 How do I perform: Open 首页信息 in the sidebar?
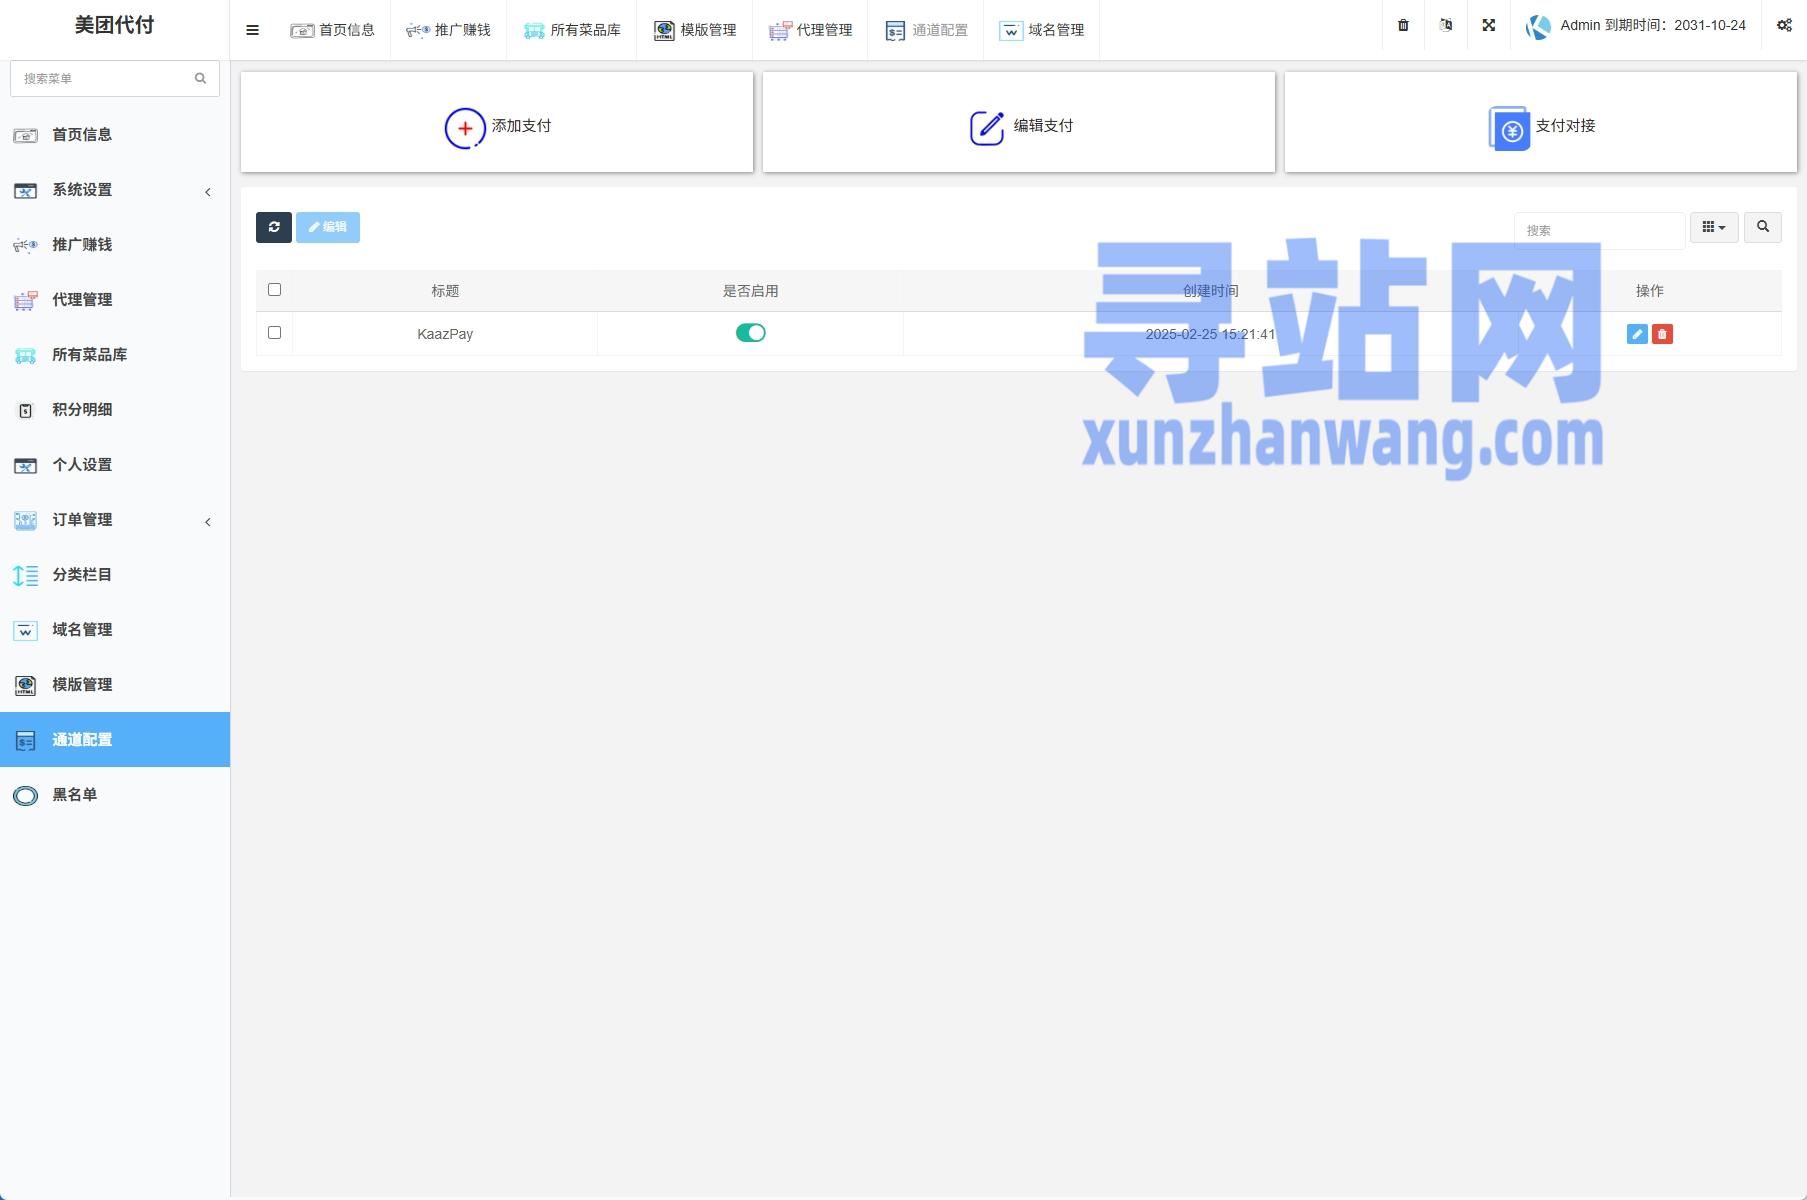click(115, 135)
